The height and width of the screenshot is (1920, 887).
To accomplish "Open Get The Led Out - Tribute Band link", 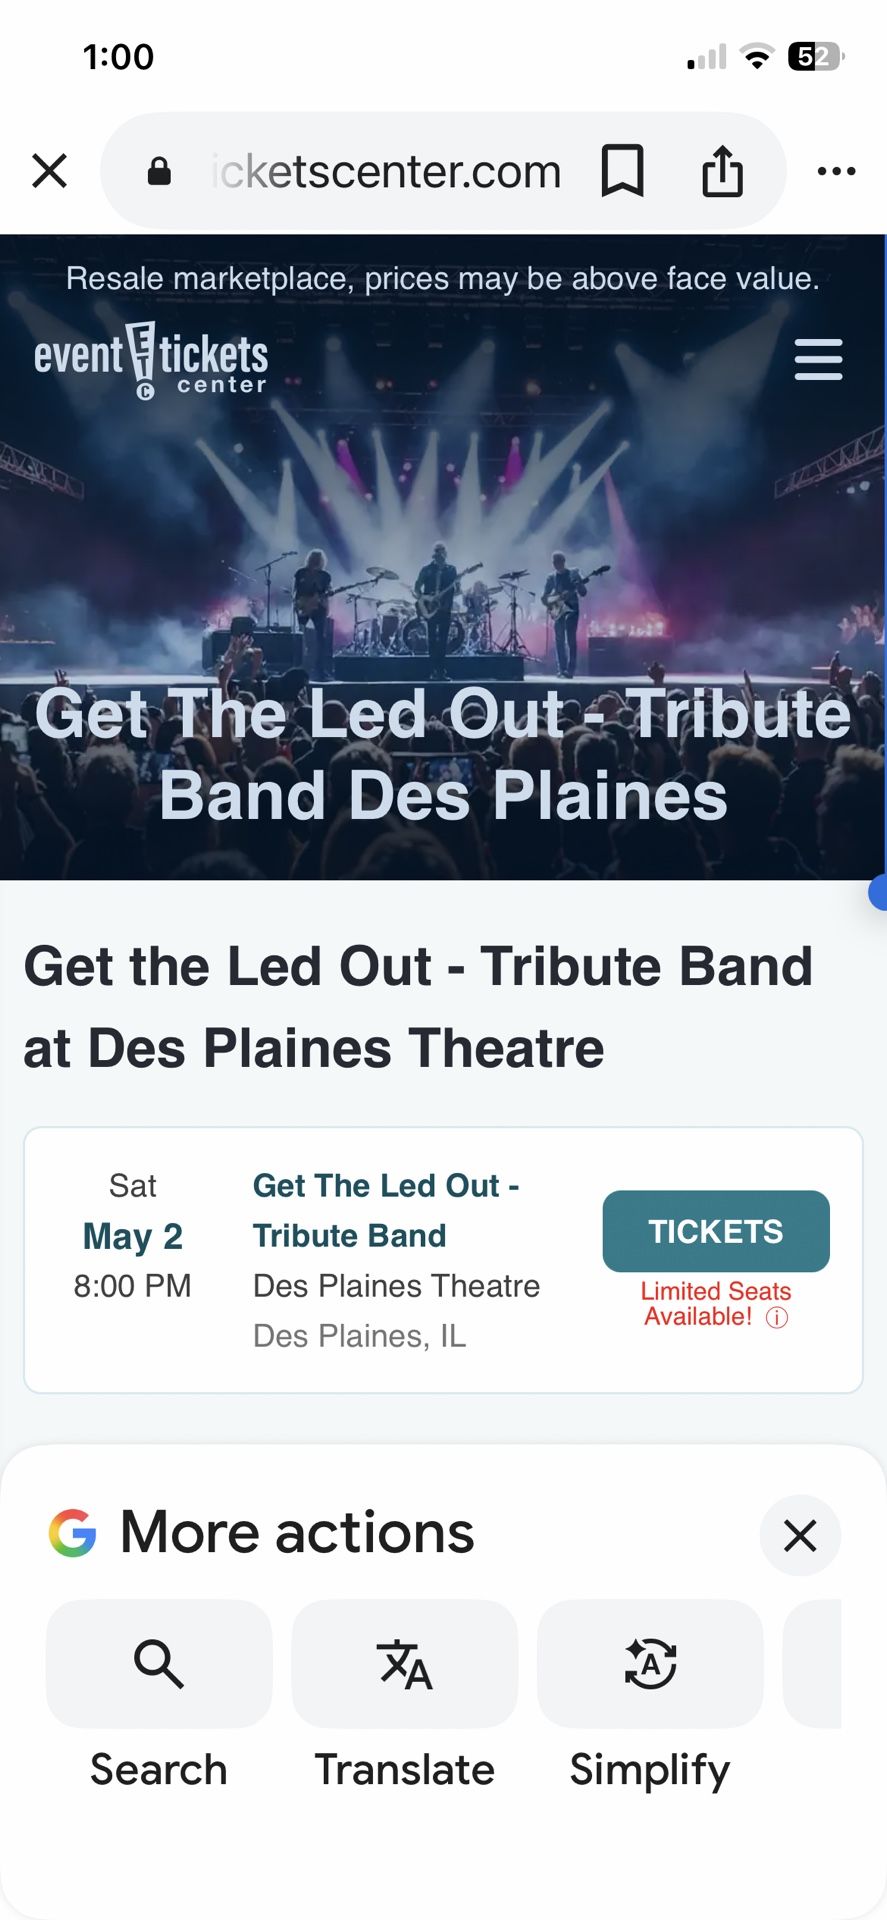I will coord(385,1210).
